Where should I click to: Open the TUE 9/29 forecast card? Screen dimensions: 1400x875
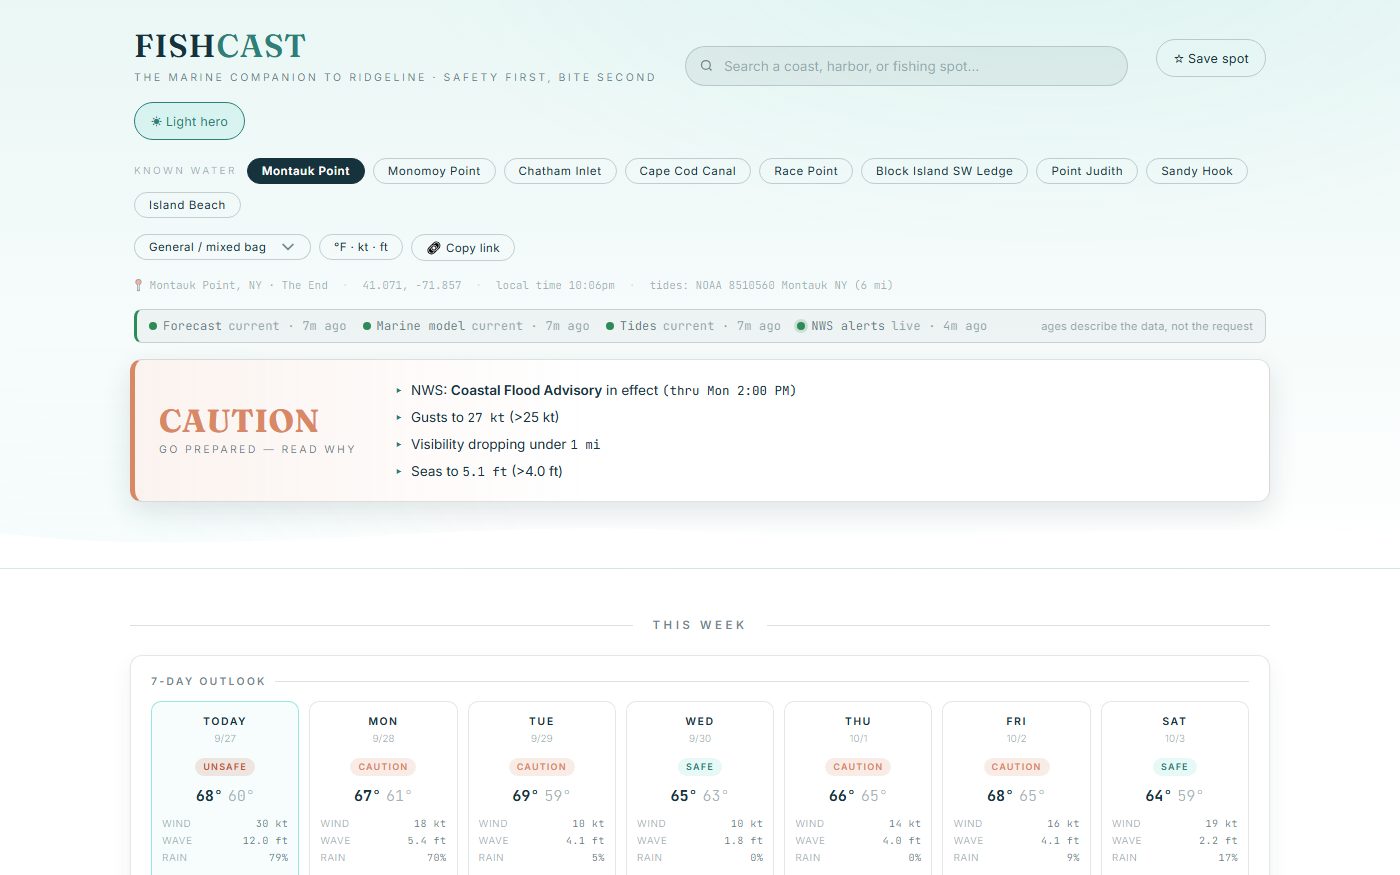[x=541, y=788]
